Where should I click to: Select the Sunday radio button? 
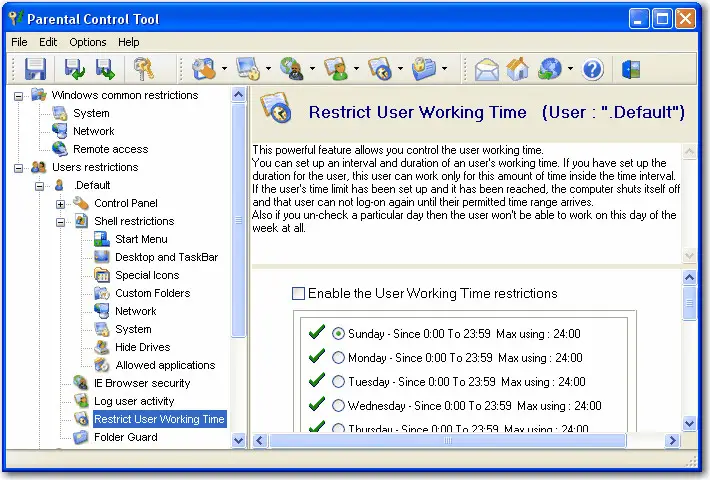coord(338,334)
